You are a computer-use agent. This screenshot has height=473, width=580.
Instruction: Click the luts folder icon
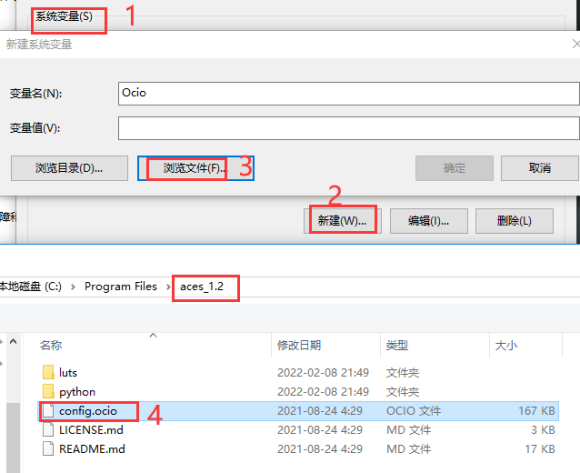click(x=48, y=372)
